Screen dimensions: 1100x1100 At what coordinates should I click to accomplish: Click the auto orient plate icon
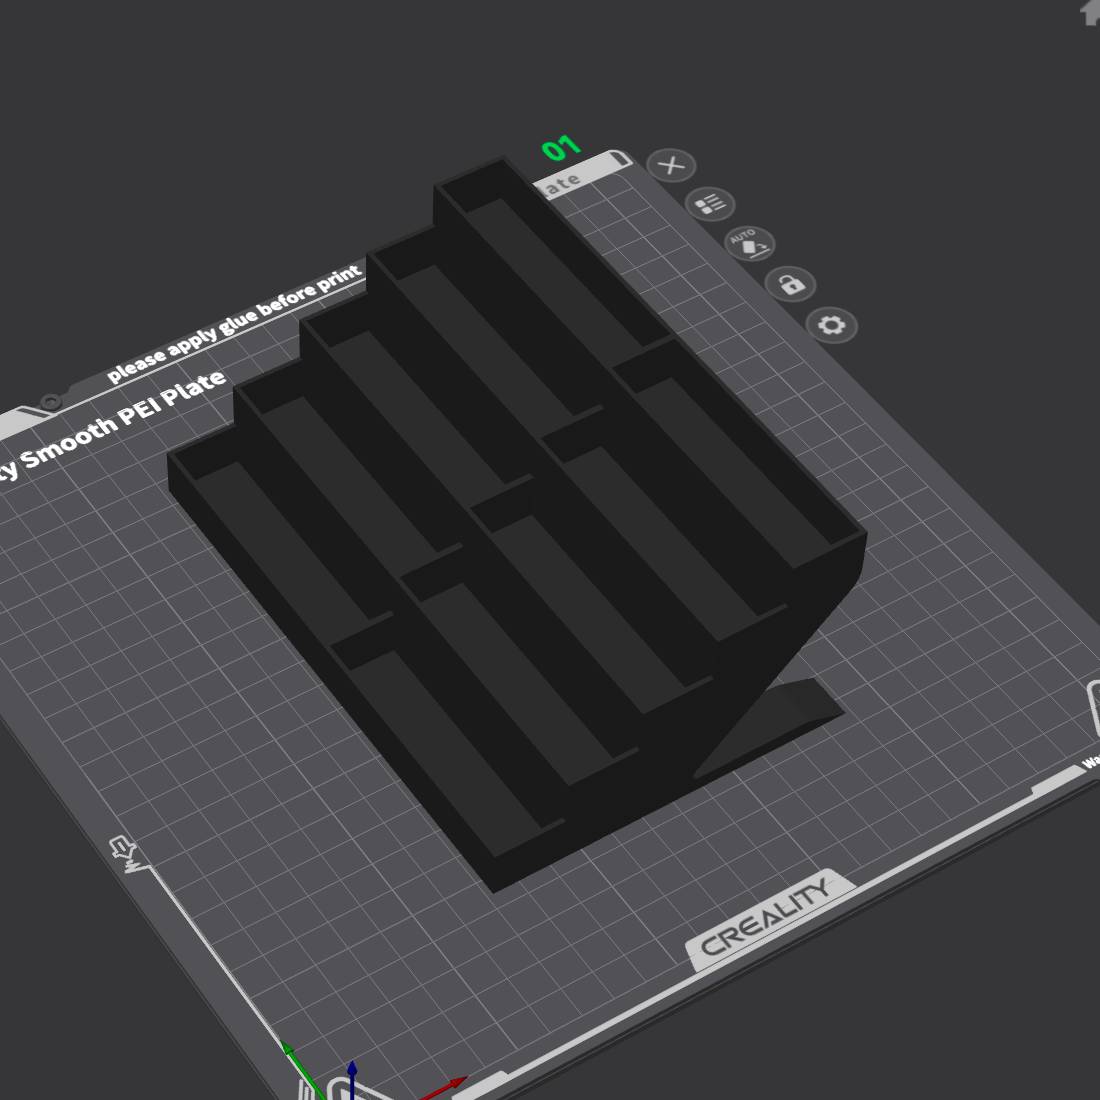[x=749, y=244]
